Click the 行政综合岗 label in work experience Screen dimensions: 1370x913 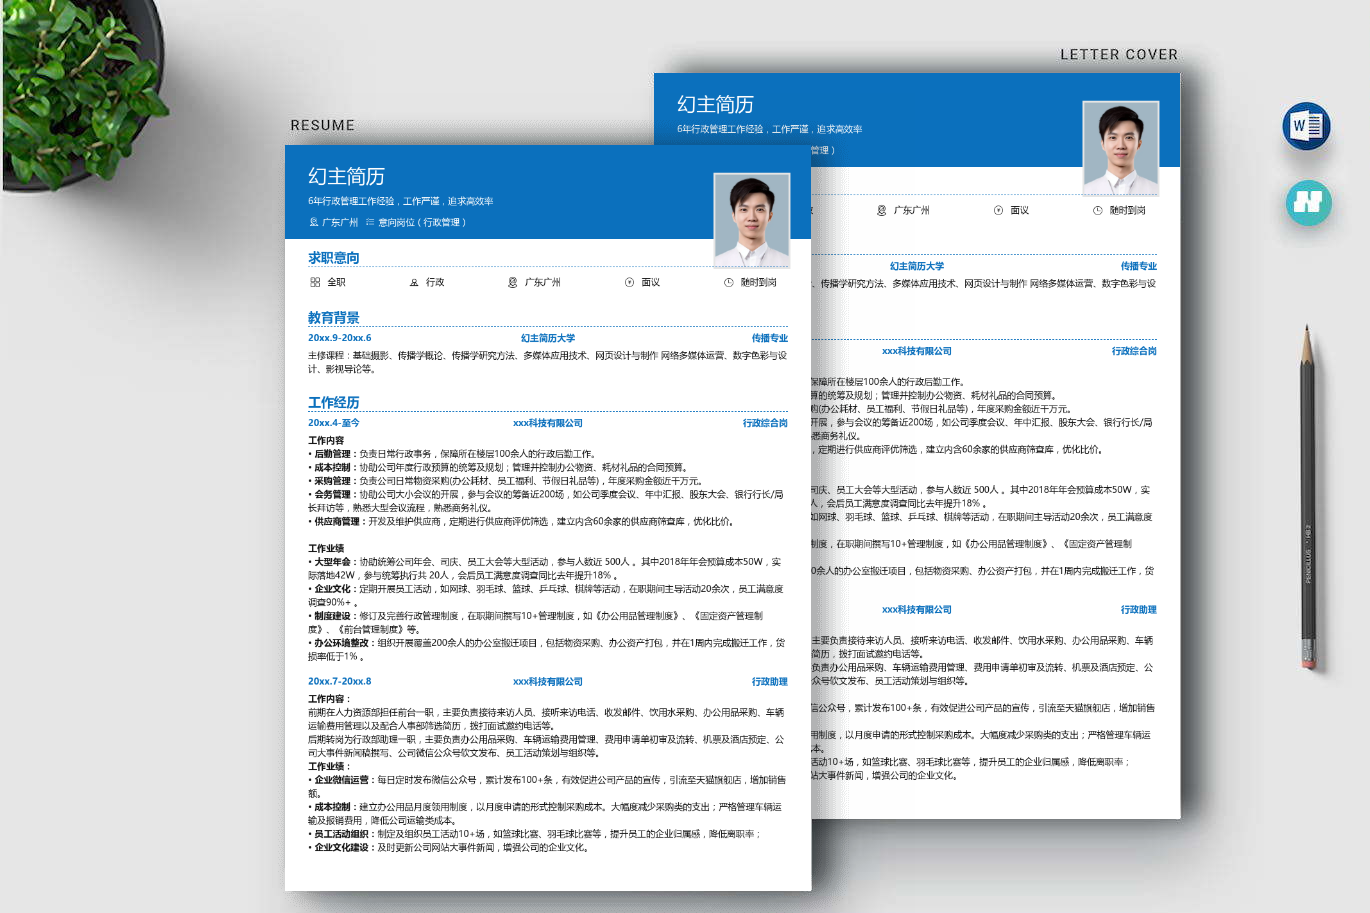tap(765, 423)
